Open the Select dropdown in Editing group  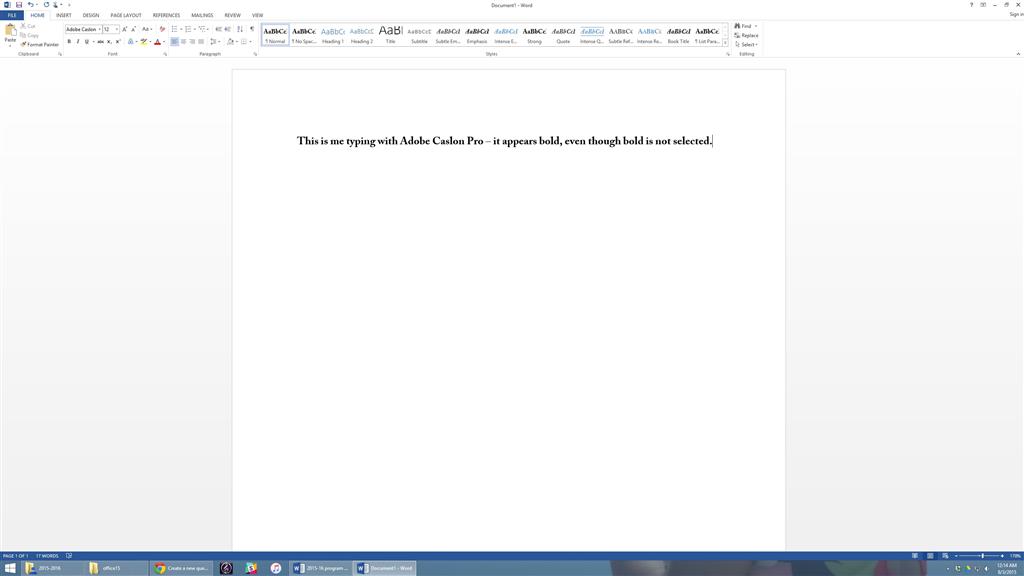click(746, 44)
